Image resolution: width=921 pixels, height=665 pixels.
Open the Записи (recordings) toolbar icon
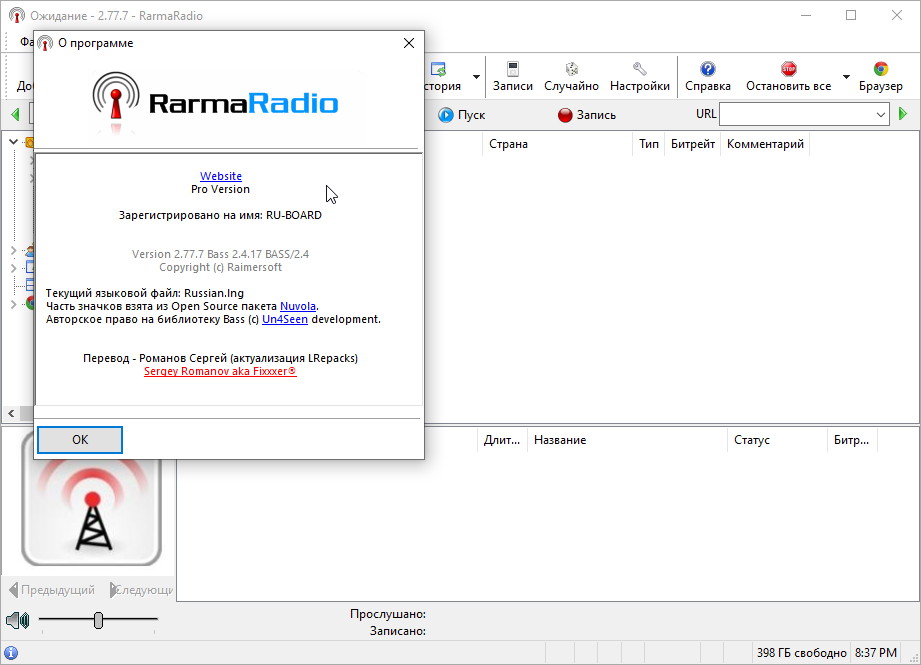tap(512, 69)
